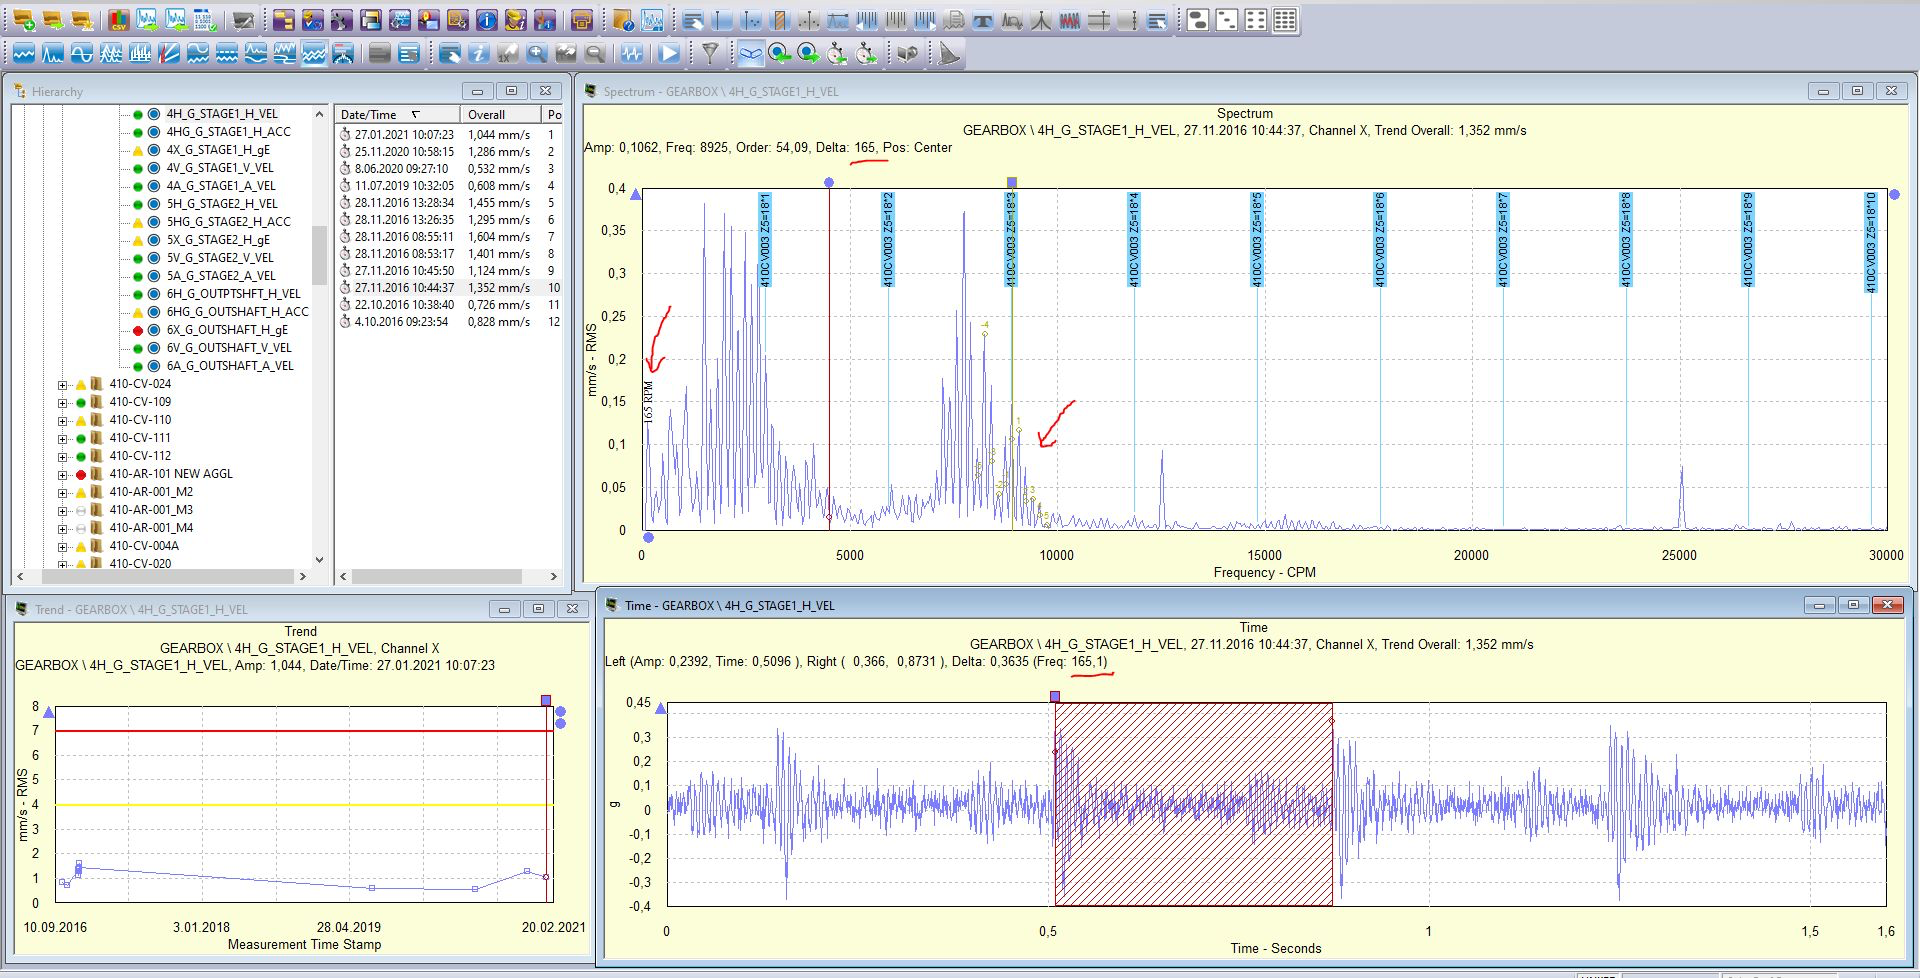Viewport: 1920px width, 978px height.
Task: Select the 25.11.2020 10:58:15 measurement row
Action: [x=449, y=152]
